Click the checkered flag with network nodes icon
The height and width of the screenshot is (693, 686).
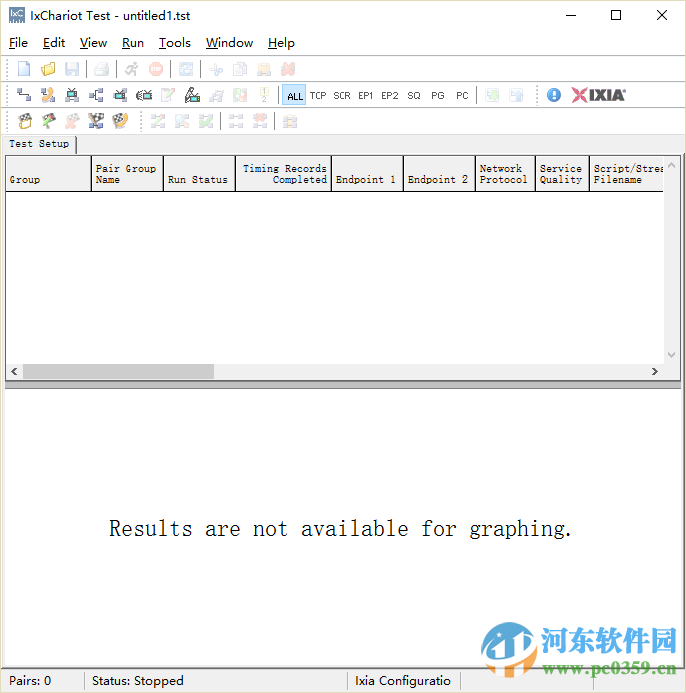point(96,121)
